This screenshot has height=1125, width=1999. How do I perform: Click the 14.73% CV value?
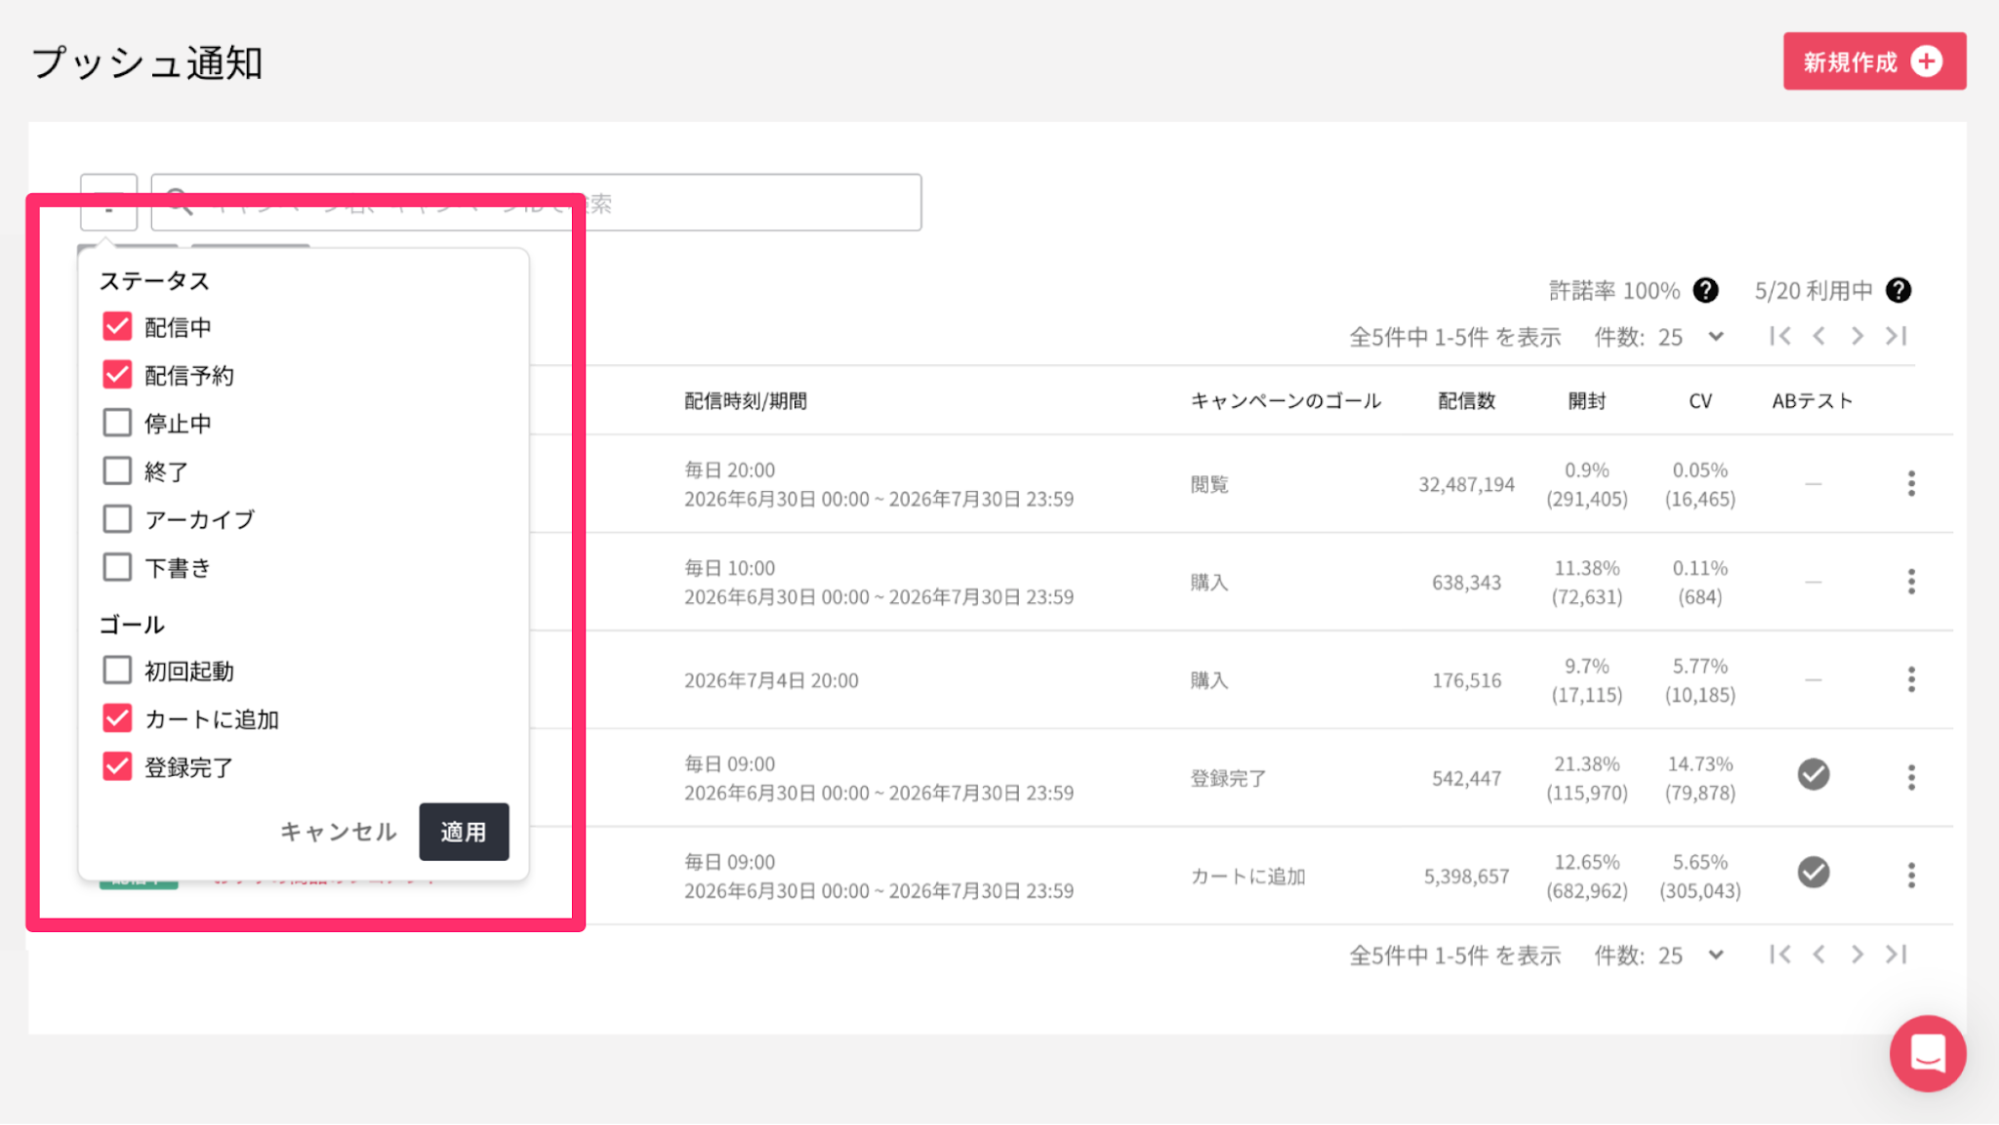(1700, 764)
